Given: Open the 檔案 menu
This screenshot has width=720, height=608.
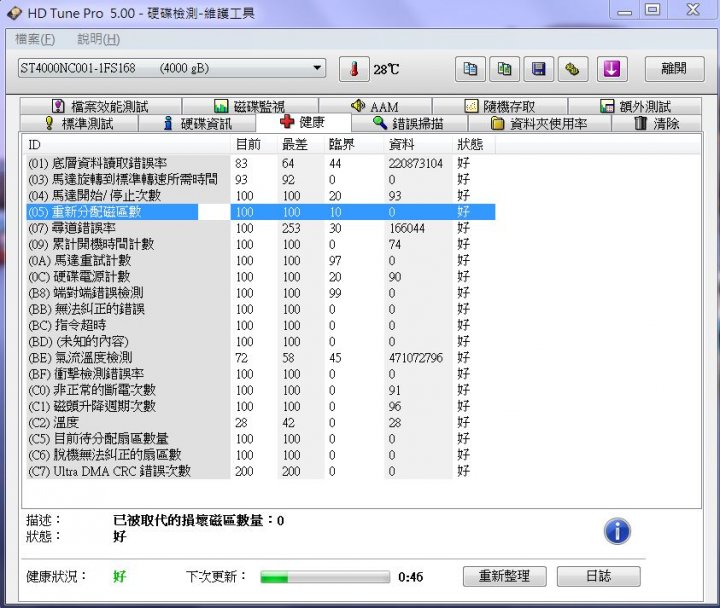Looking at the screenshot, I should tap(35, 39).
